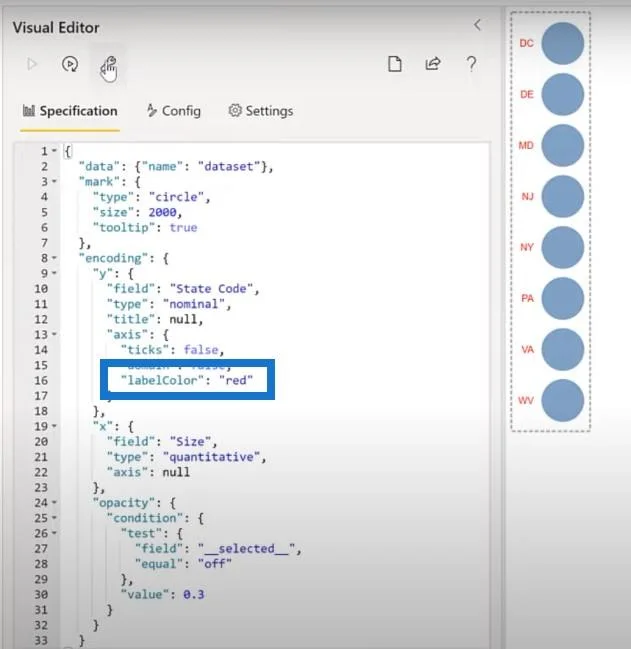
Task: Click the red WV axis label
Action: tap(526, 400)
